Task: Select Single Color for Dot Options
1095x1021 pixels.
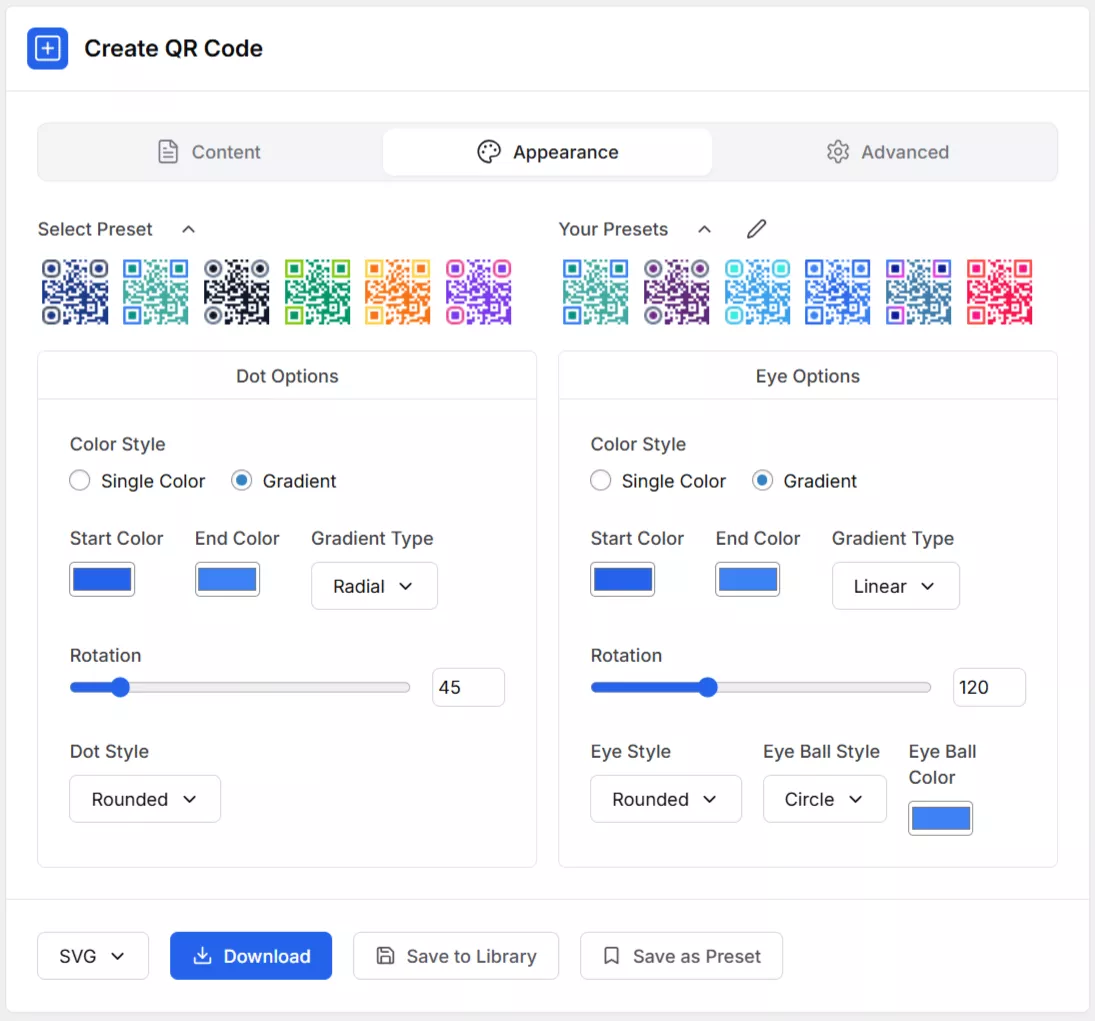Action: 80,480
